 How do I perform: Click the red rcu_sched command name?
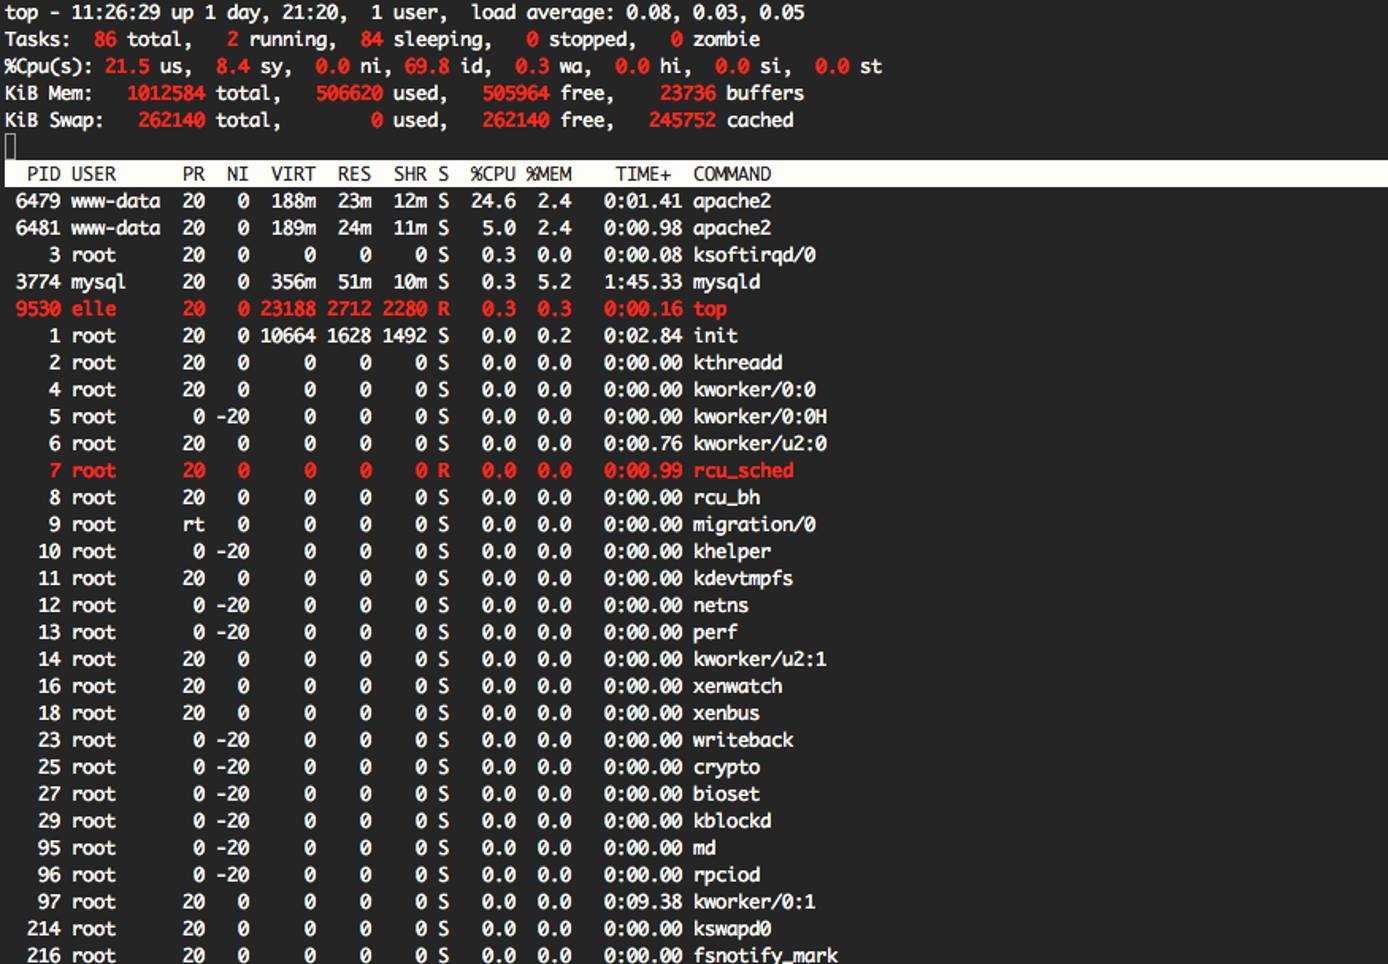pos(743,471)
